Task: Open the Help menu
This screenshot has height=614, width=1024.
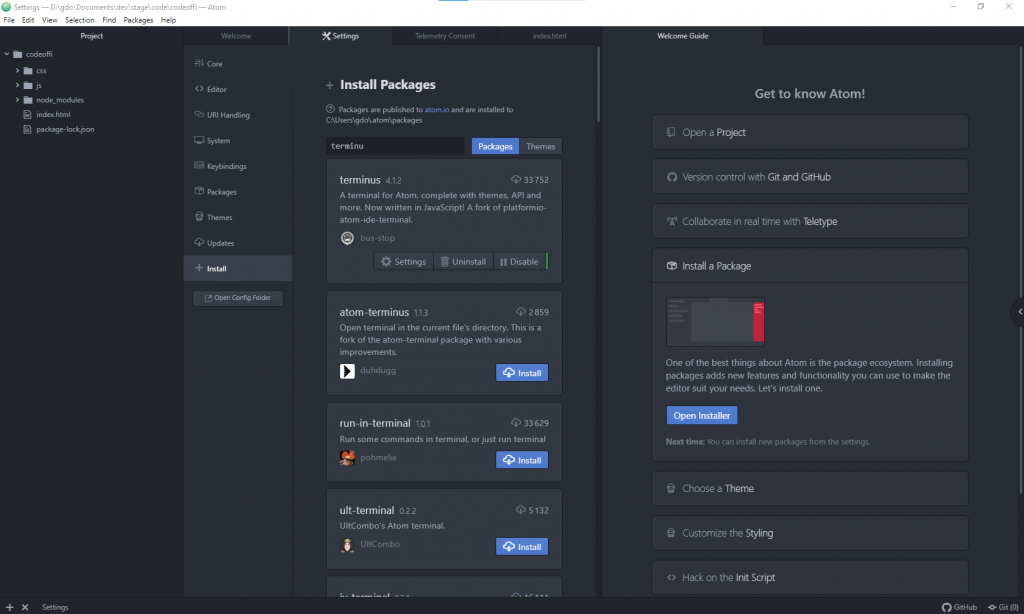Action: tap(168, 20)
